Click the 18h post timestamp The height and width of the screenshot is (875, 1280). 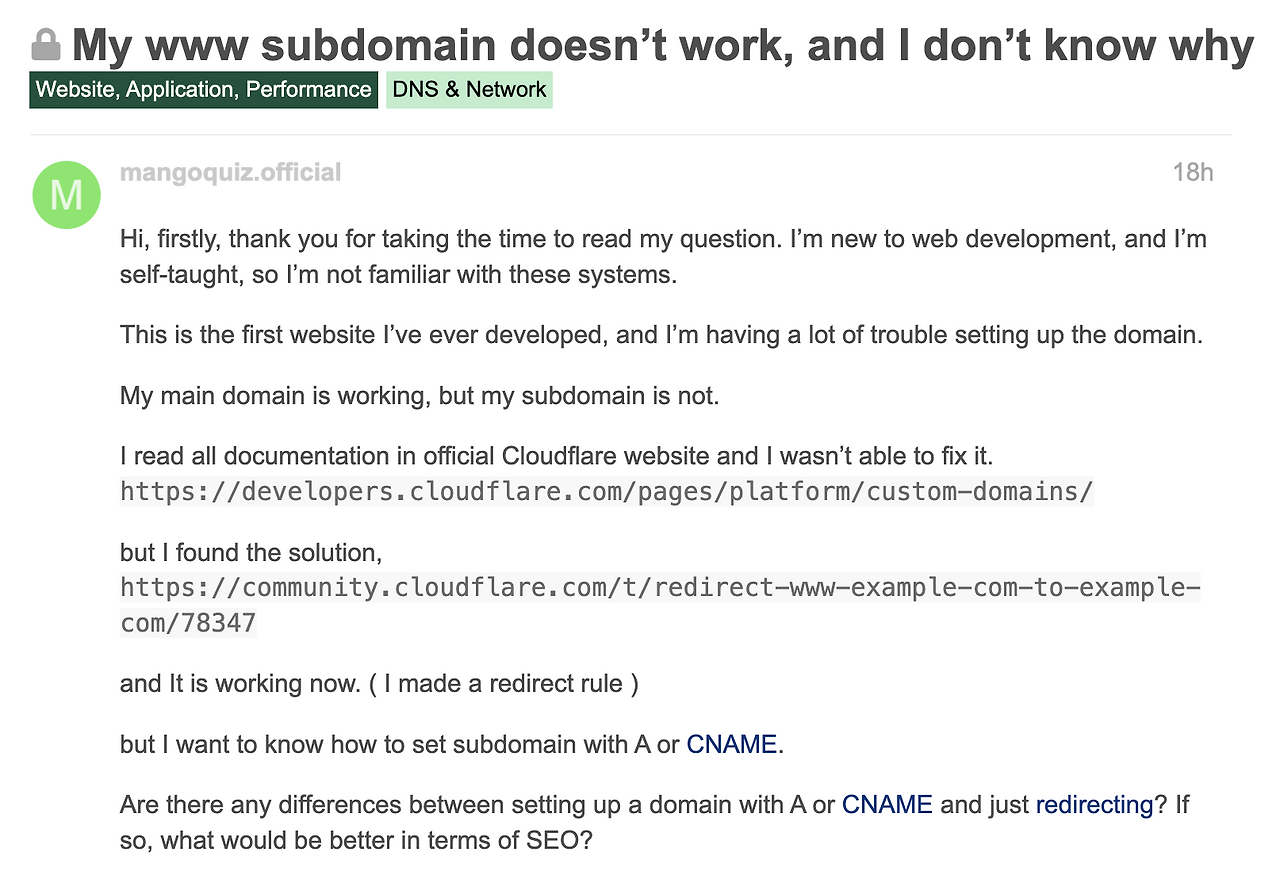tap(1193, 172)
